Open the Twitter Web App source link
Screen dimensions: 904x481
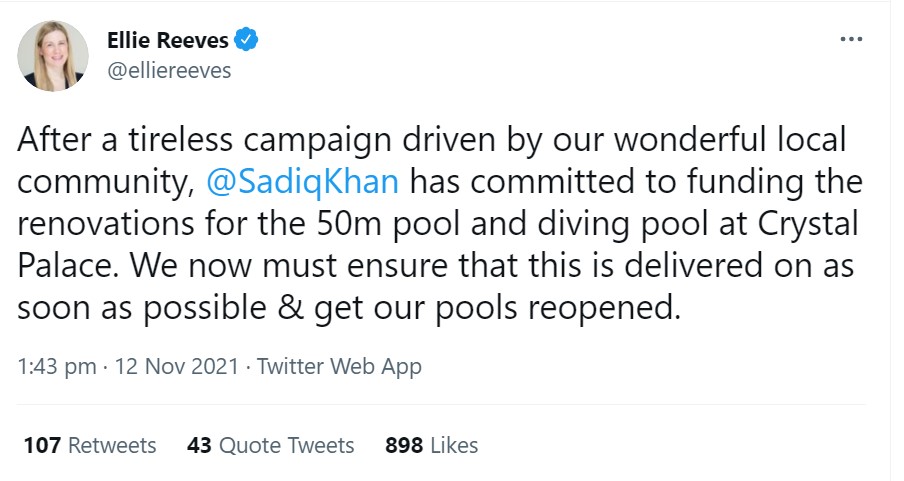click(x=339, y=366)
